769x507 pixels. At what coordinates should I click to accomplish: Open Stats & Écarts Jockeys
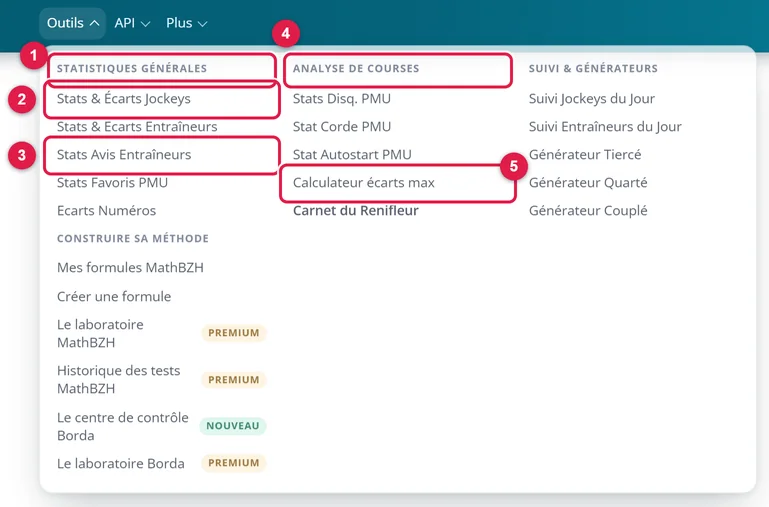coord(124,99)
